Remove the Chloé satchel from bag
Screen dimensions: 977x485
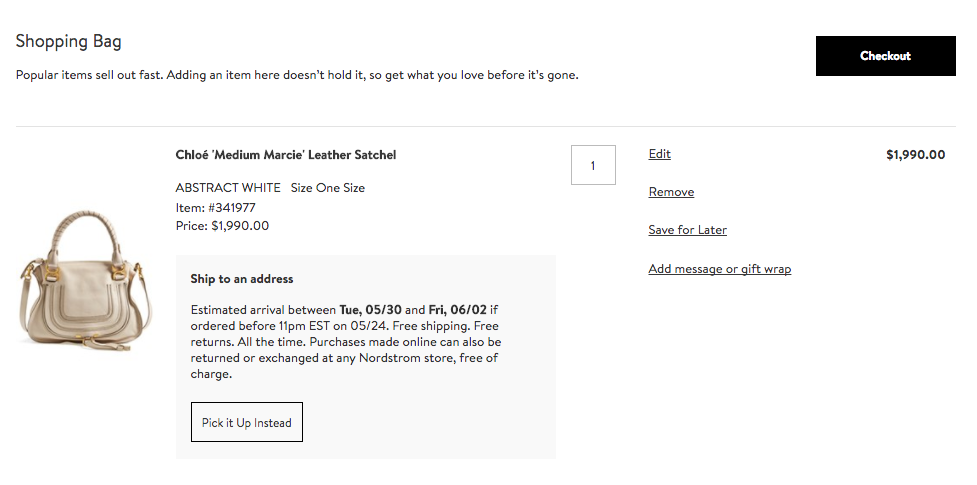click(x=671, y=192)
